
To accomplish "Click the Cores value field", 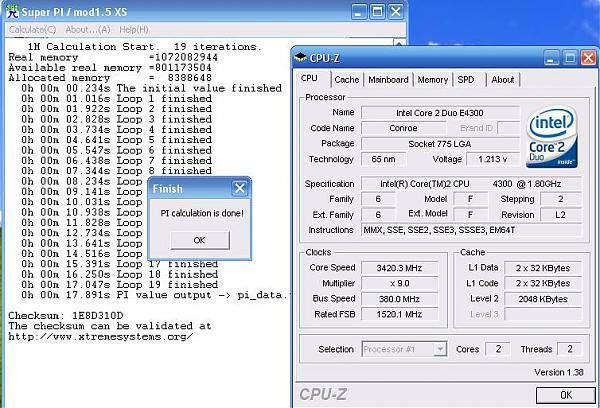I will coord(498,349).
